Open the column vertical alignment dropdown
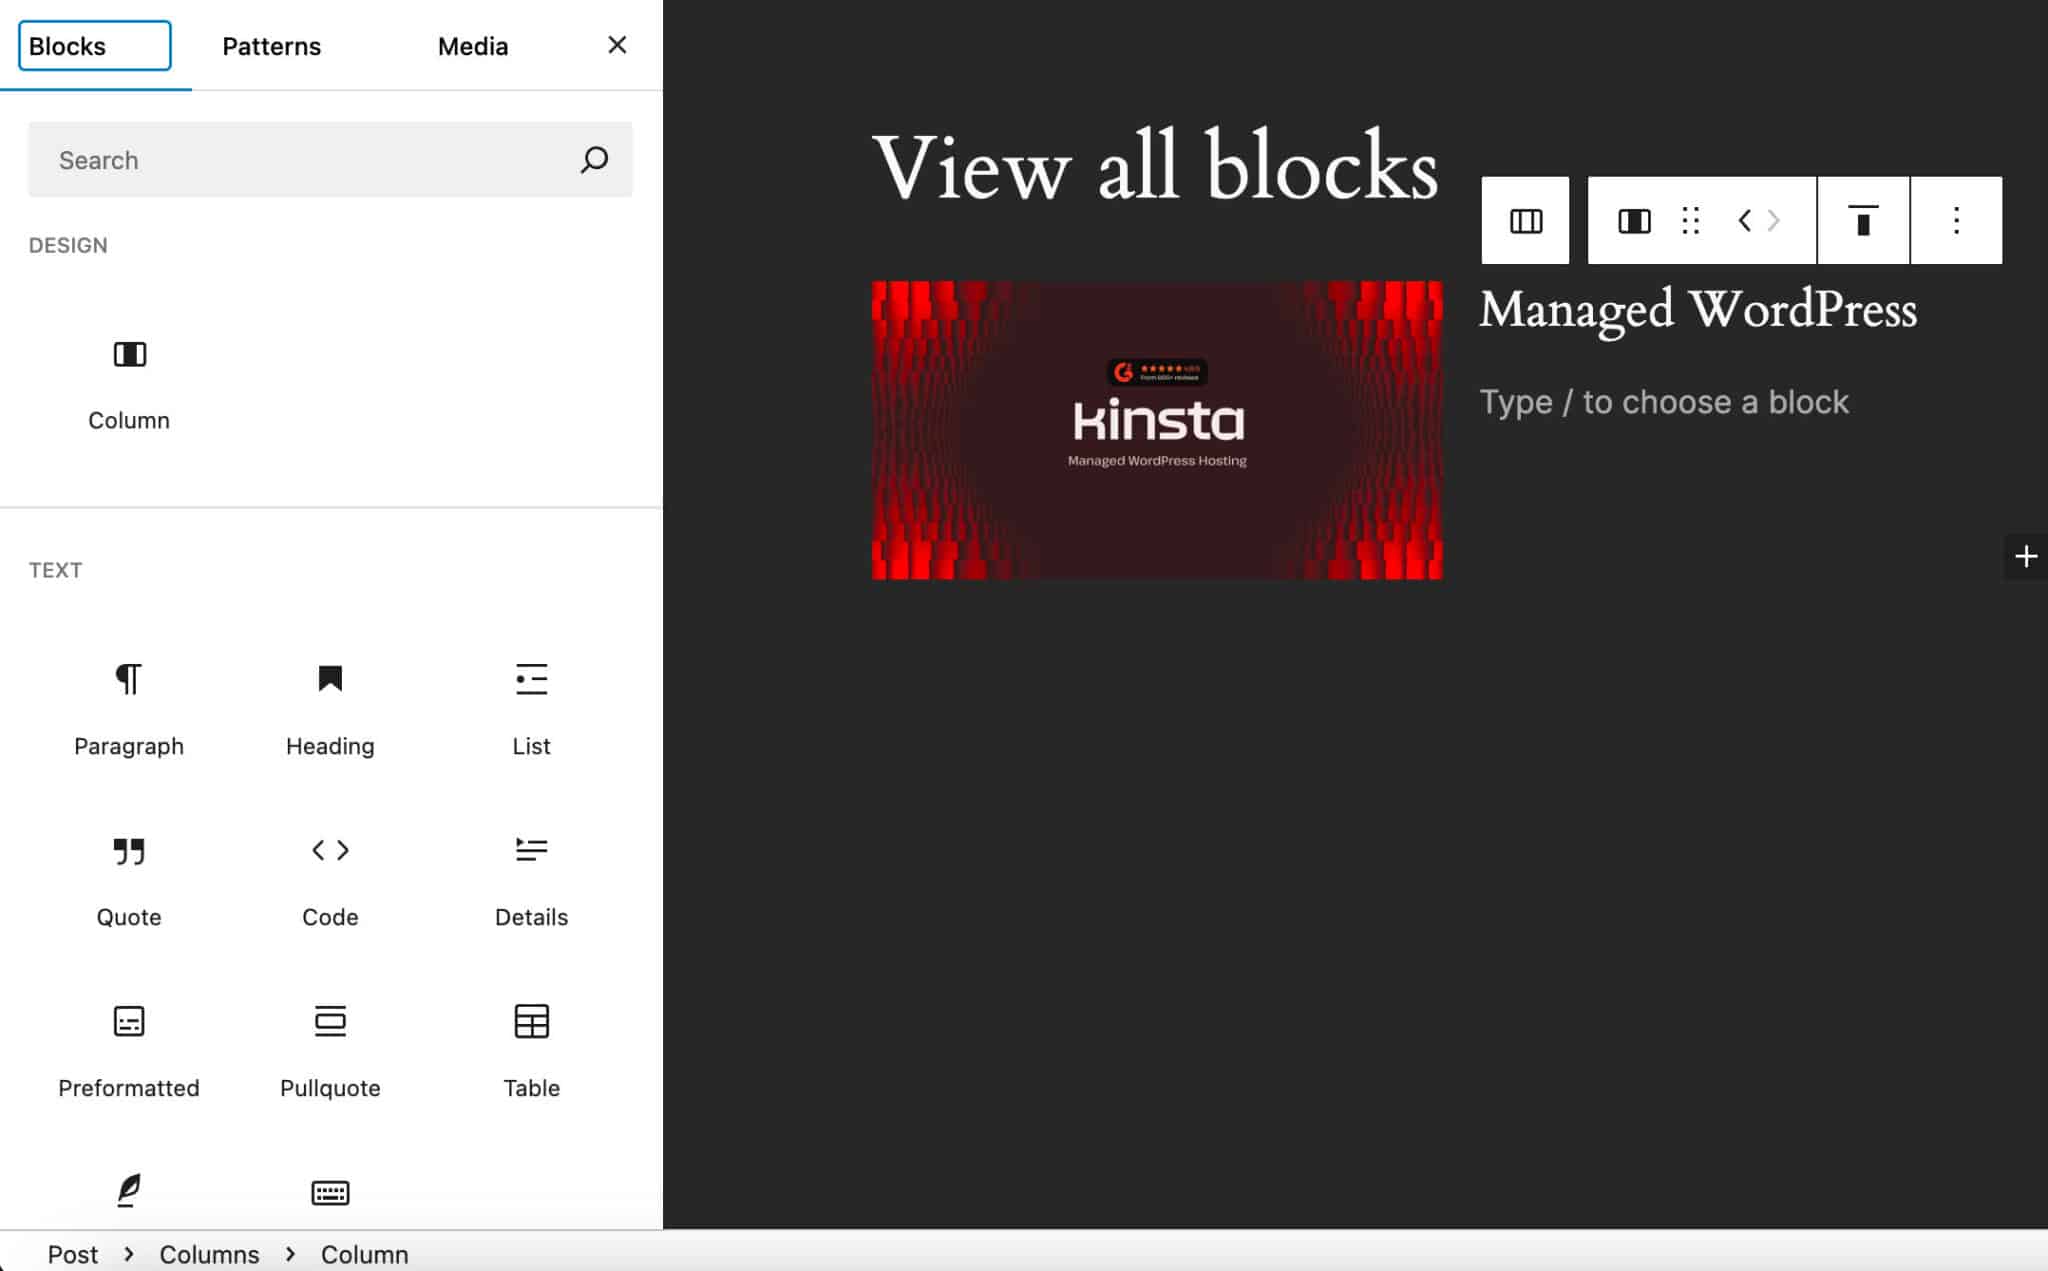 (x=1862, y=220)
